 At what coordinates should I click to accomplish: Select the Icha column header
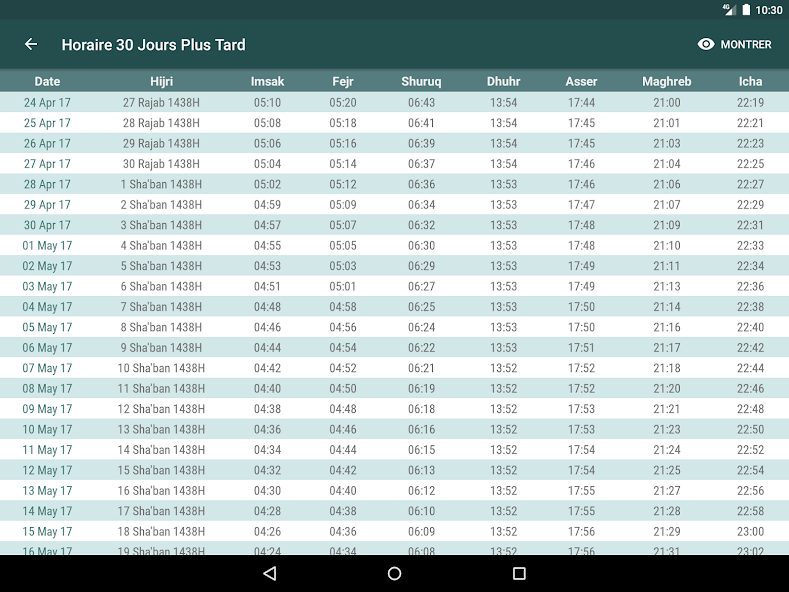750,82
